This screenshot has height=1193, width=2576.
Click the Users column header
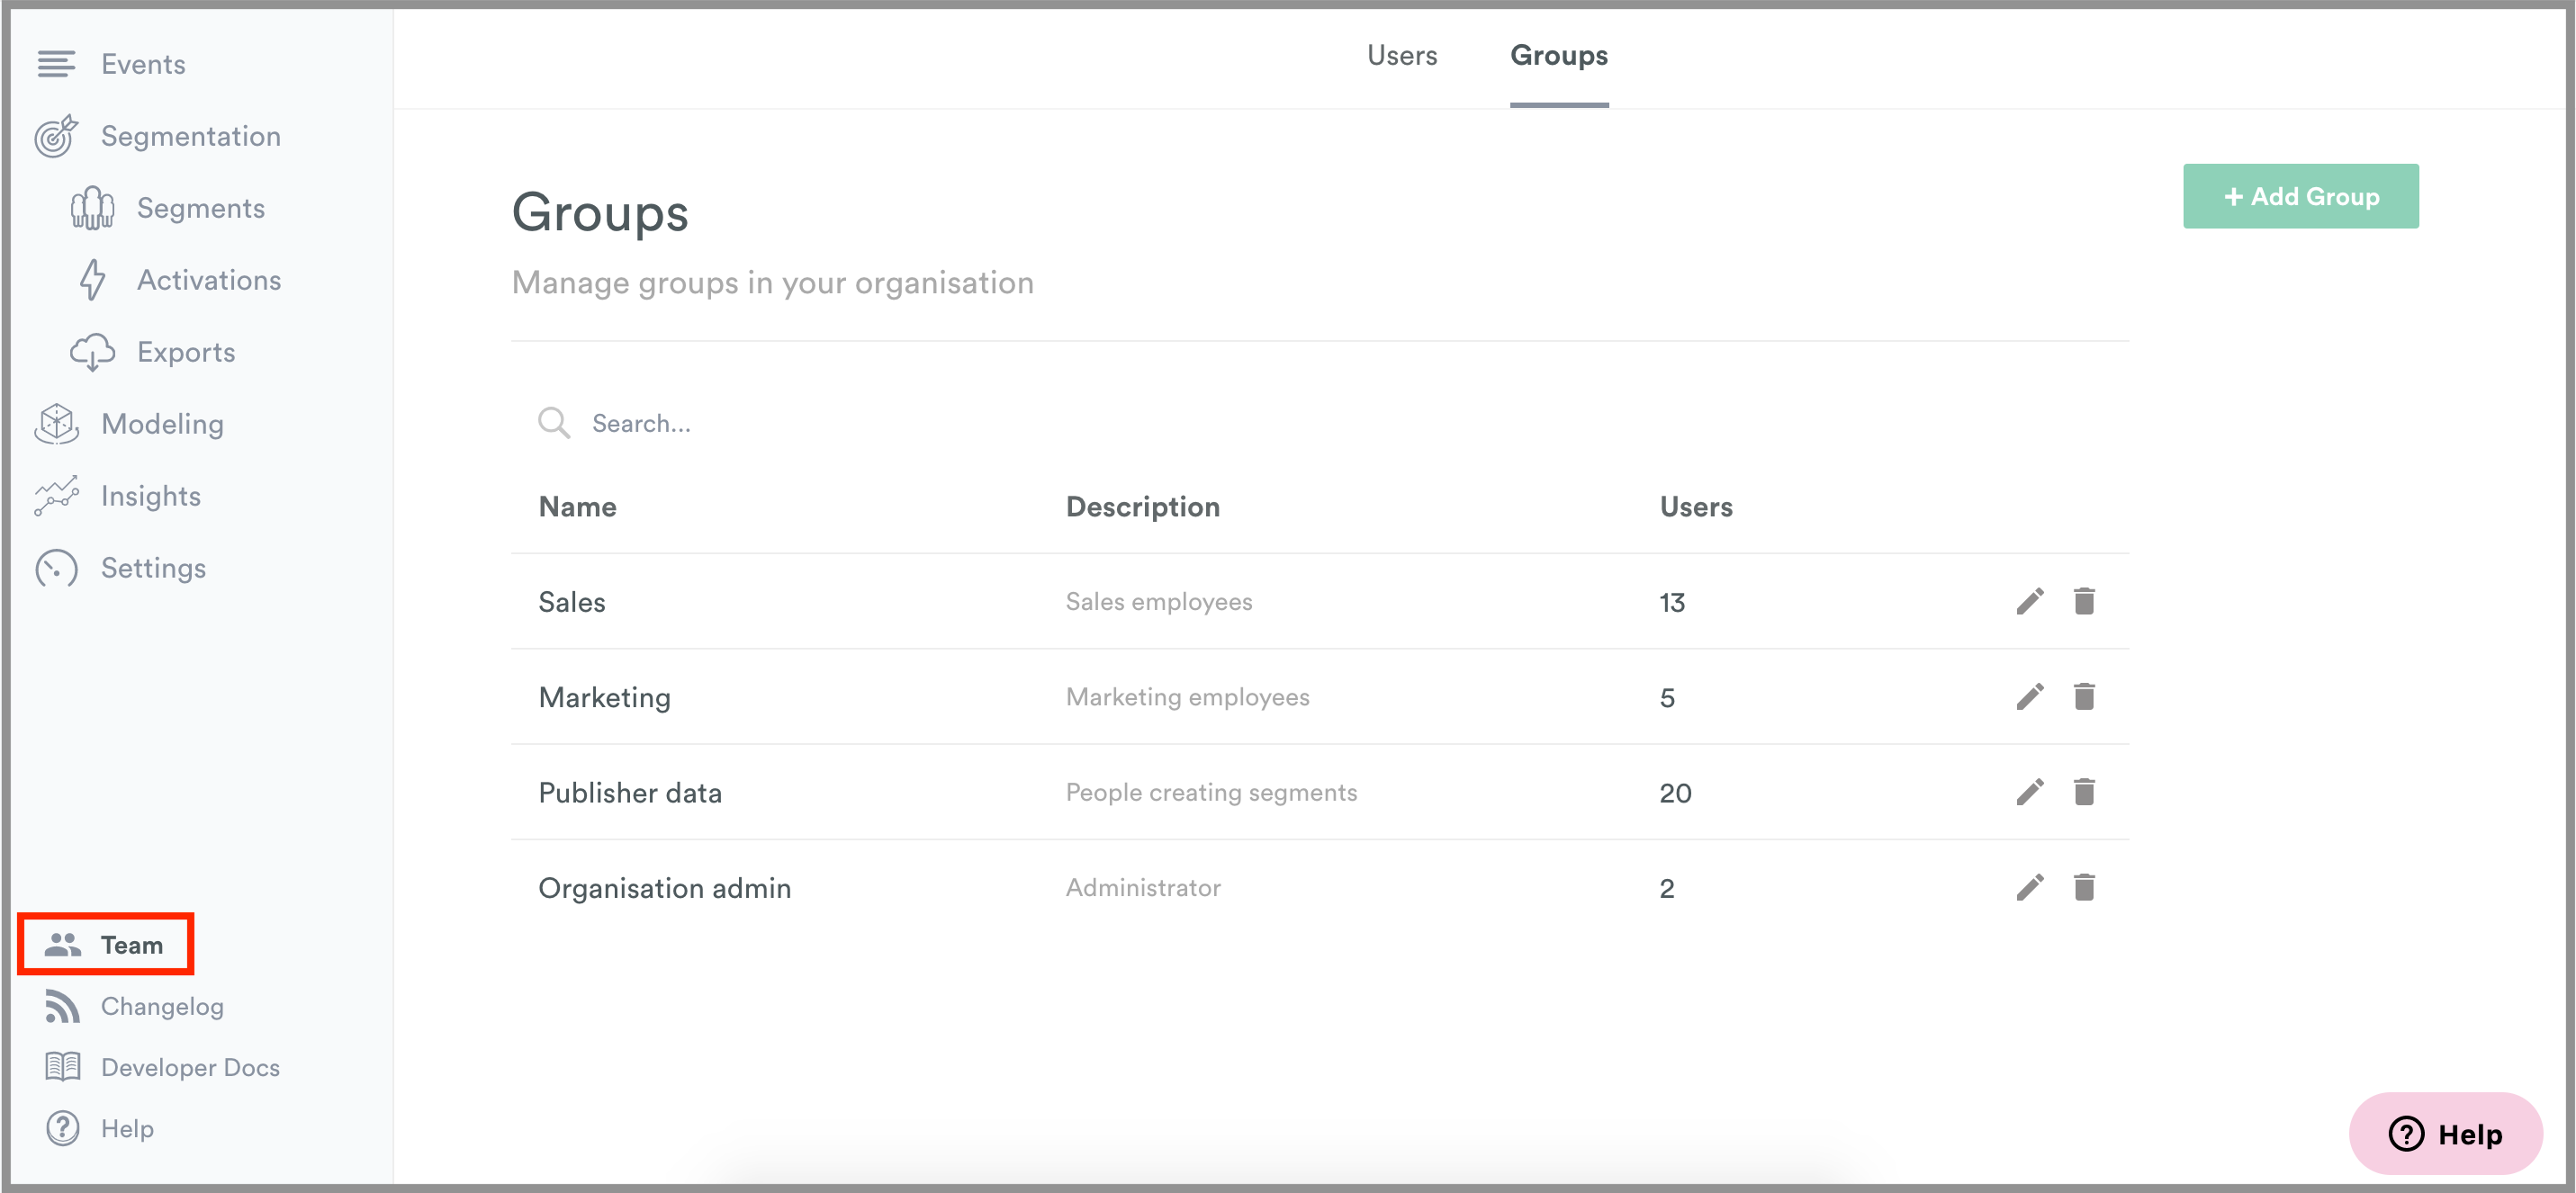point(1696,507)
